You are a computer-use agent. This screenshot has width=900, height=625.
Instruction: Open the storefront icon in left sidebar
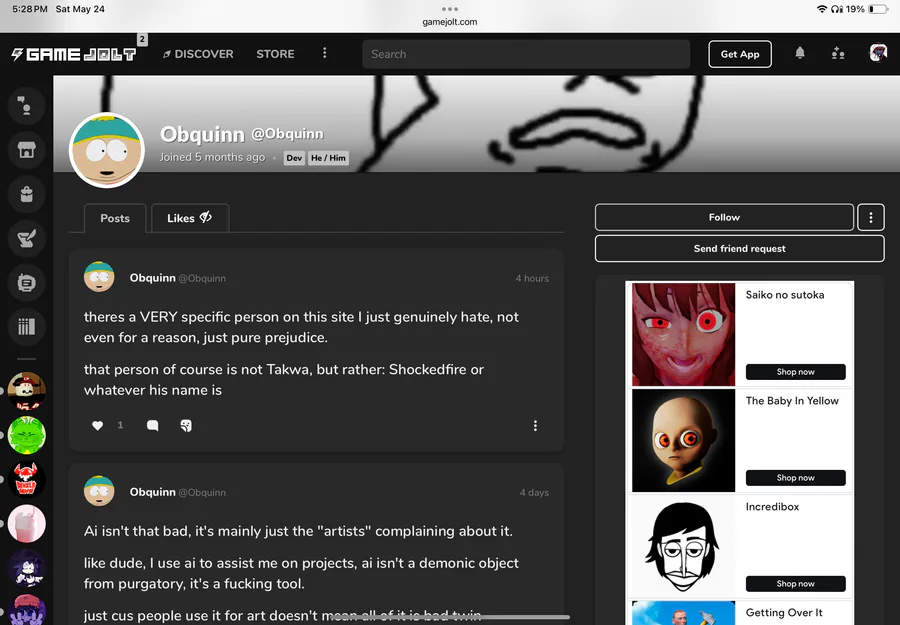[x=26, y=150]
